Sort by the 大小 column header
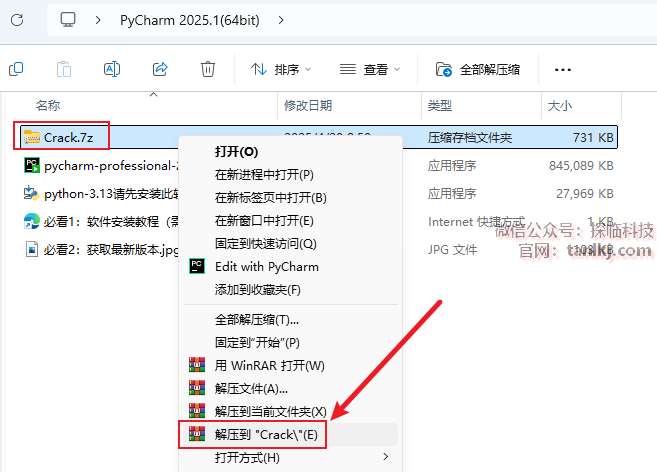 tap(560, 106)
